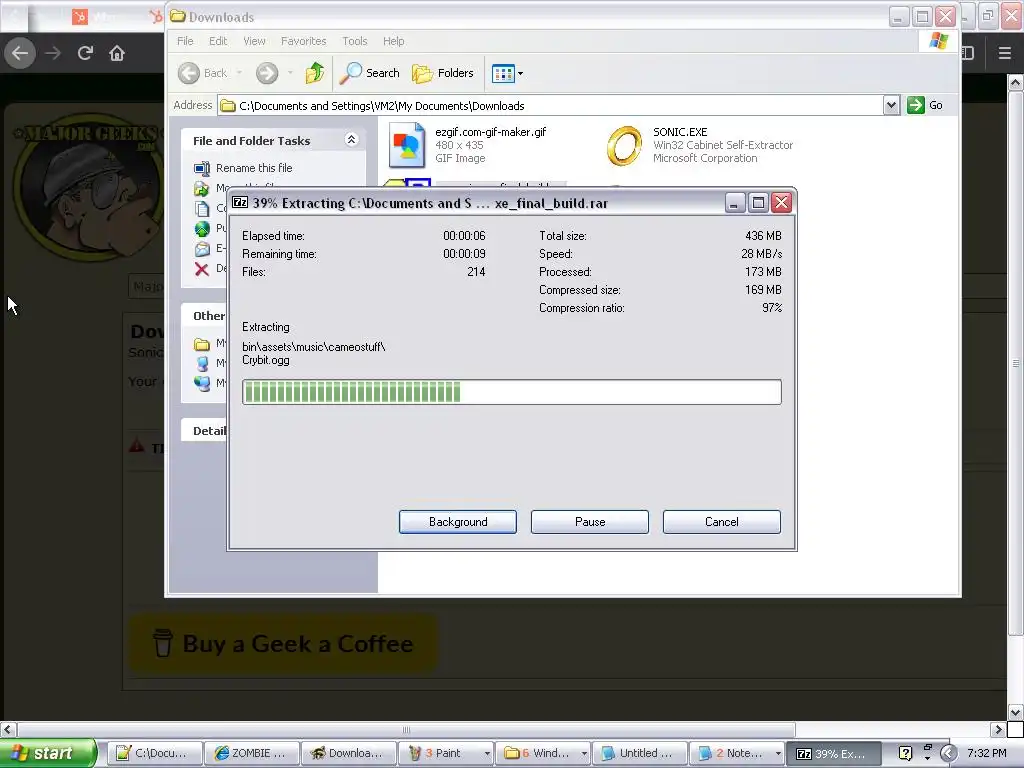Open the 2 Note... taskbar group
Screen dimensions: 1024x768
pyautogui.click(x=737, y=753)
